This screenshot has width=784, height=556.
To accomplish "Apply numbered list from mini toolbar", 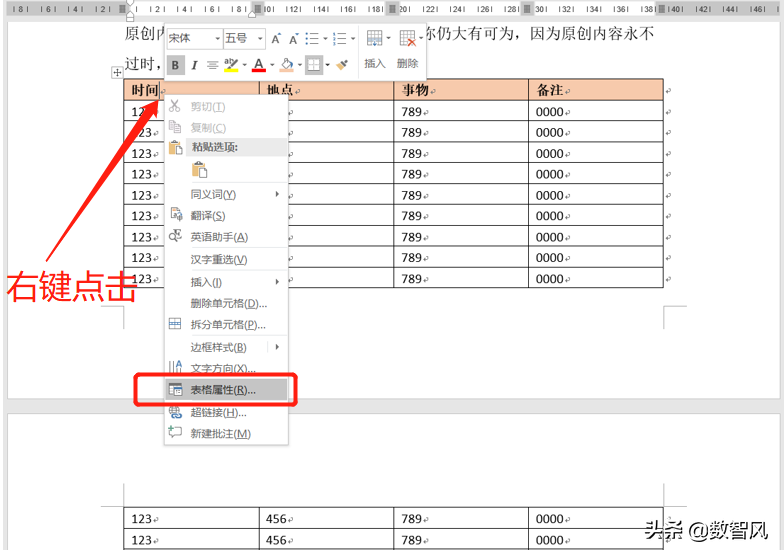I will tap(340, 38).
